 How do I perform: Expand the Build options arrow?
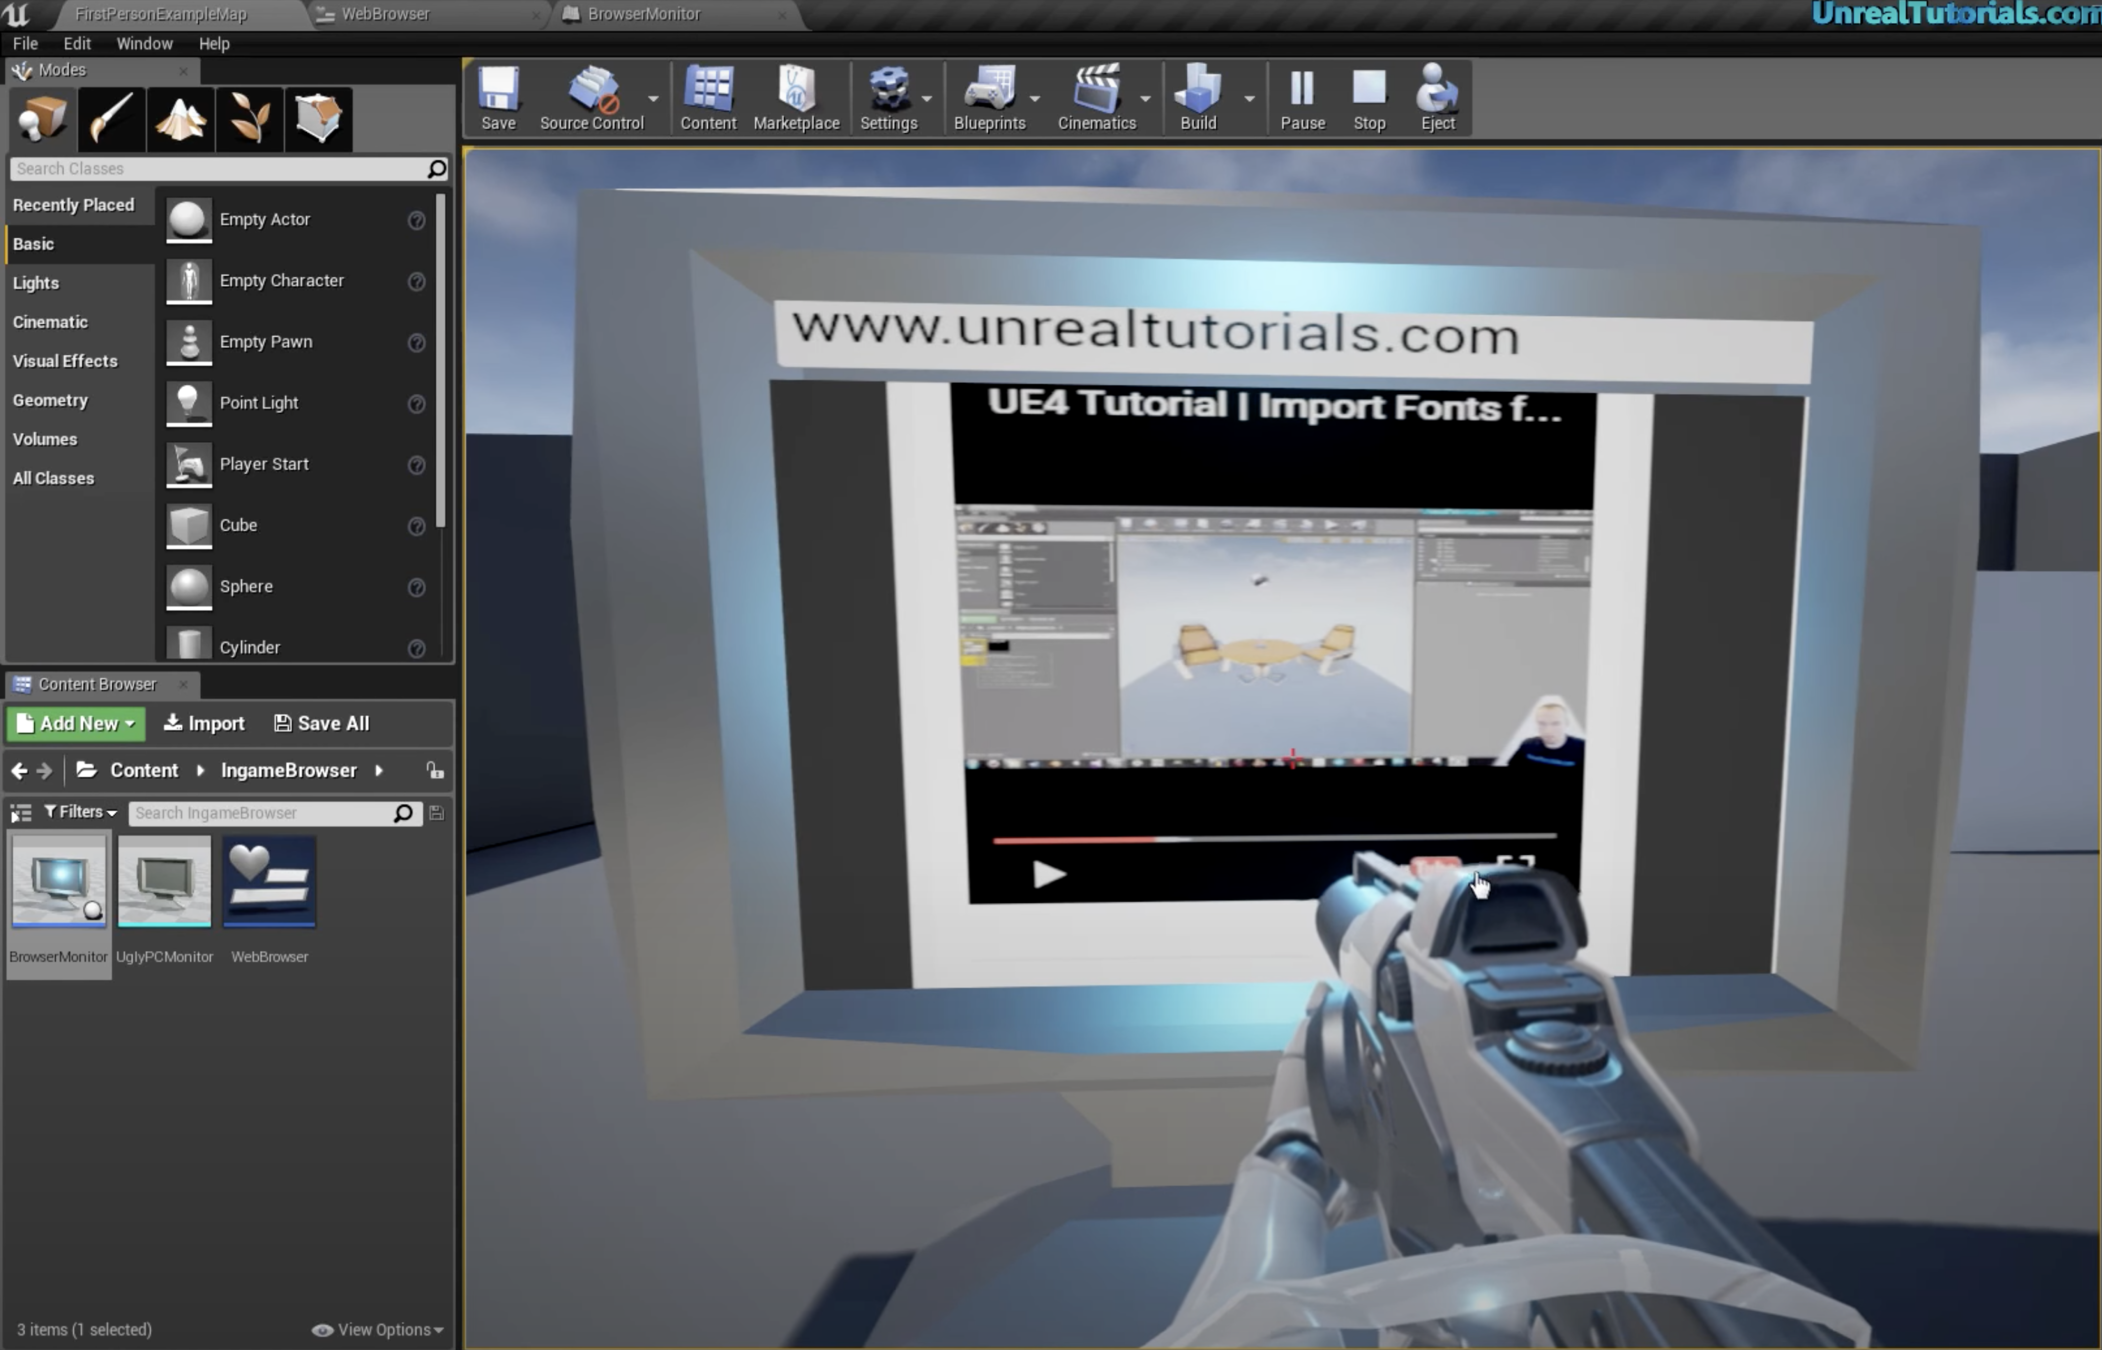1249,98
